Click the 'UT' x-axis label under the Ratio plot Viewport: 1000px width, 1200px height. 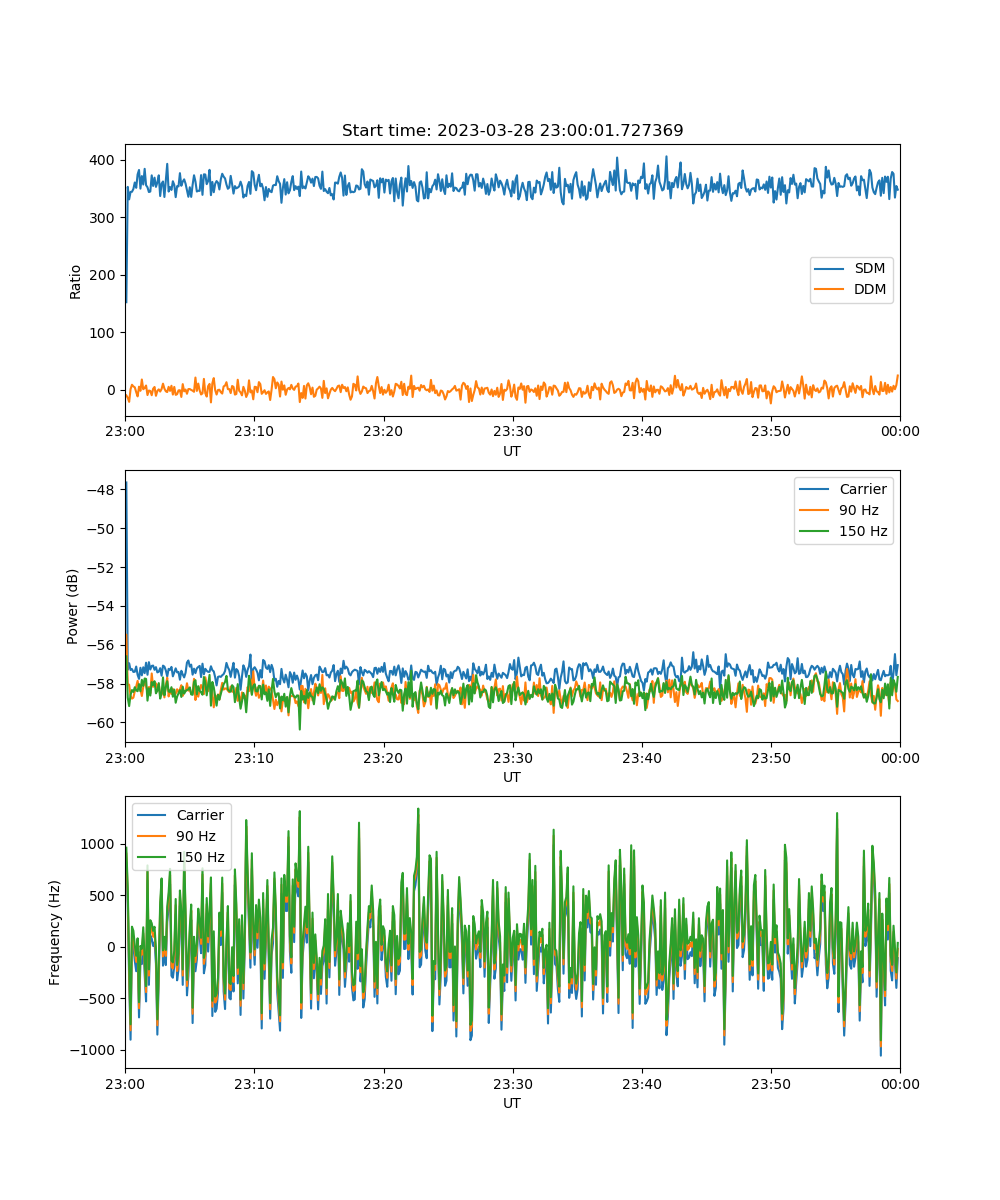pos(512,451)
